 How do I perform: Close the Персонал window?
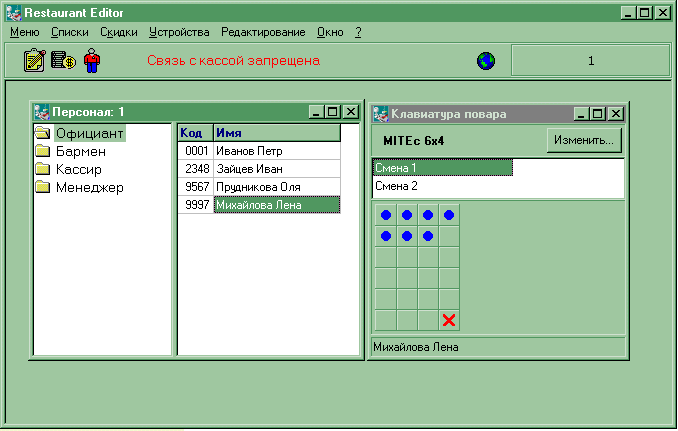tap(351, 112)
